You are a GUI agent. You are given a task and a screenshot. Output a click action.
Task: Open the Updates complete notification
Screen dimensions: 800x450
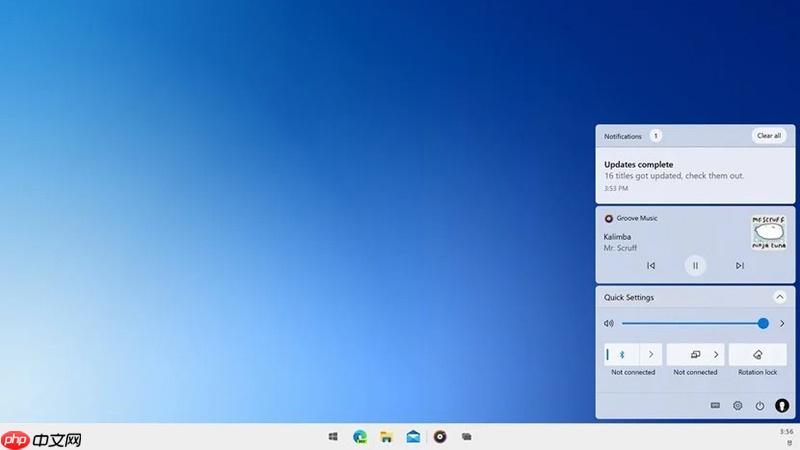point(695,176)
